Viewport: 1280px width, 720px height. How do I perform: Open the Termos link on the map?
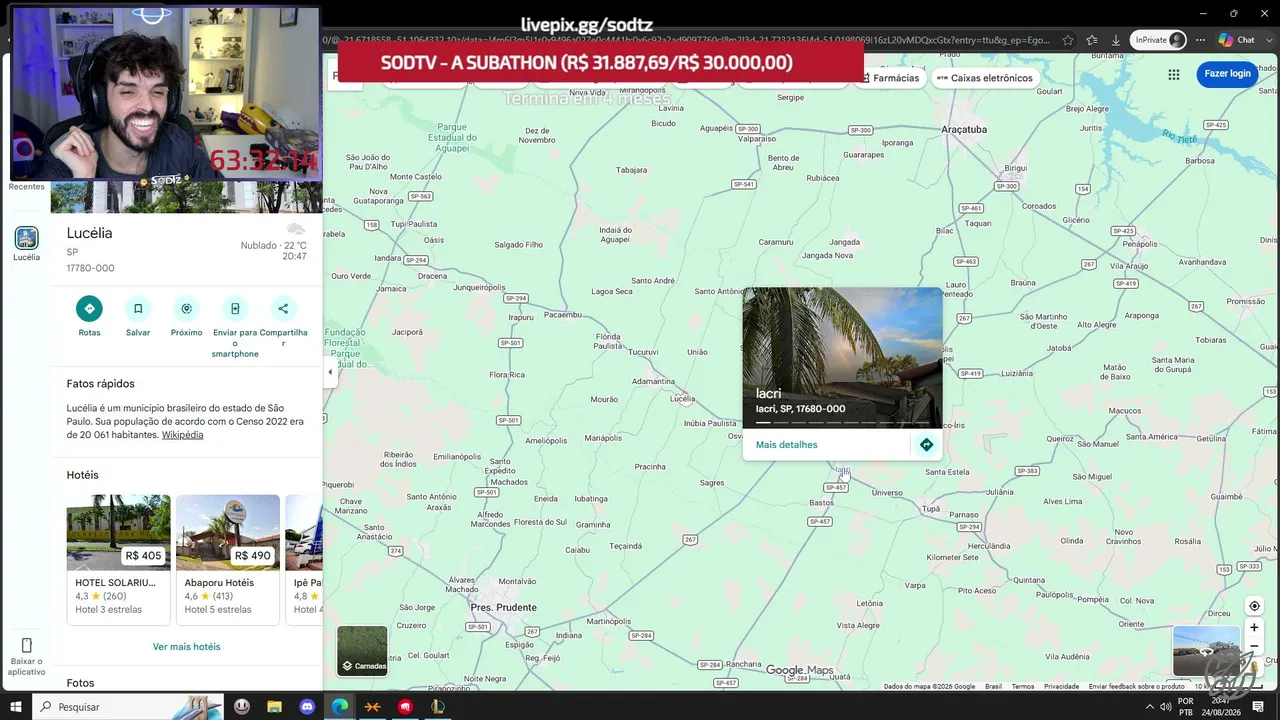coord(1023,686)
